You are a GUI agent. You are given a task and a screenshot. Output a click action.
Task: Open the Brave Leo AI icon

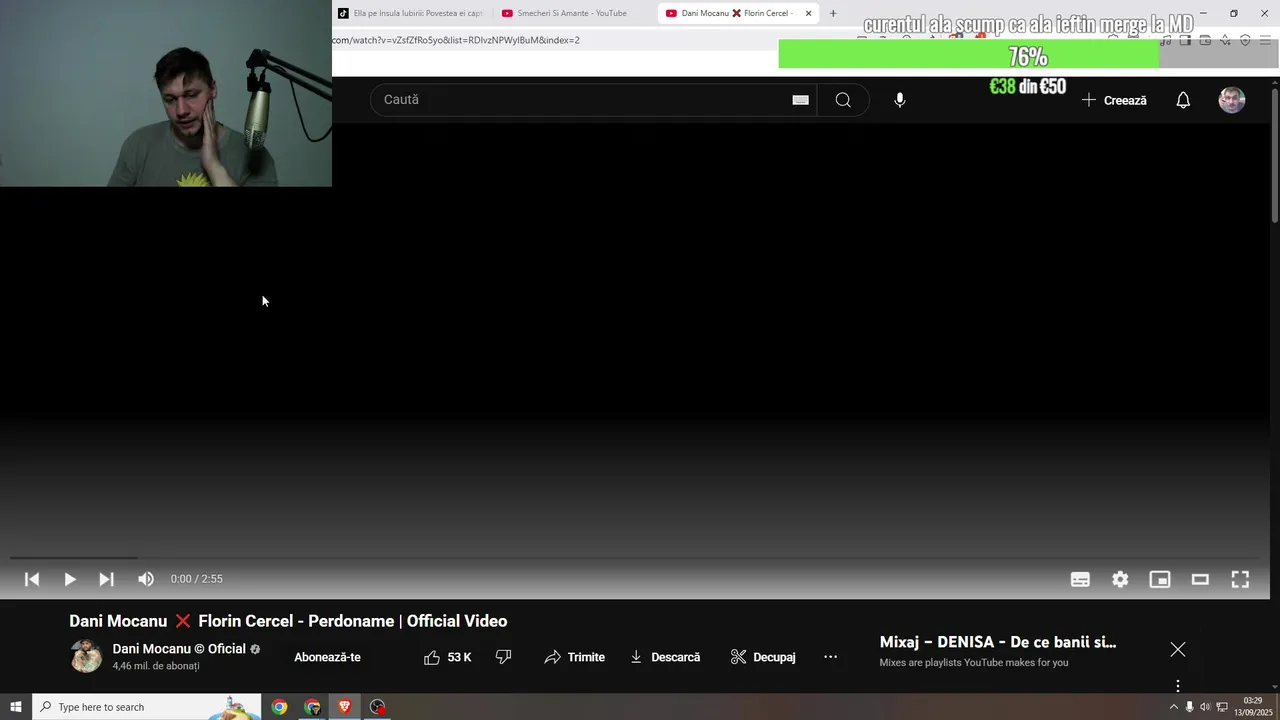coord(1225,41)
